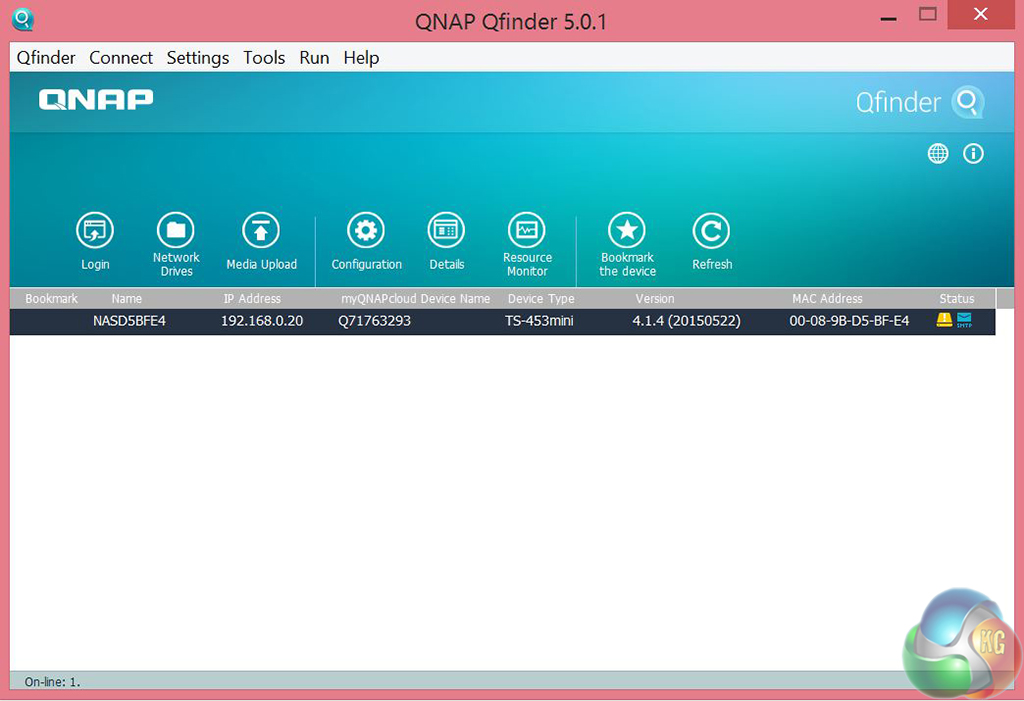Open the Help menu
1024x701 pixels.
[361, 58]
